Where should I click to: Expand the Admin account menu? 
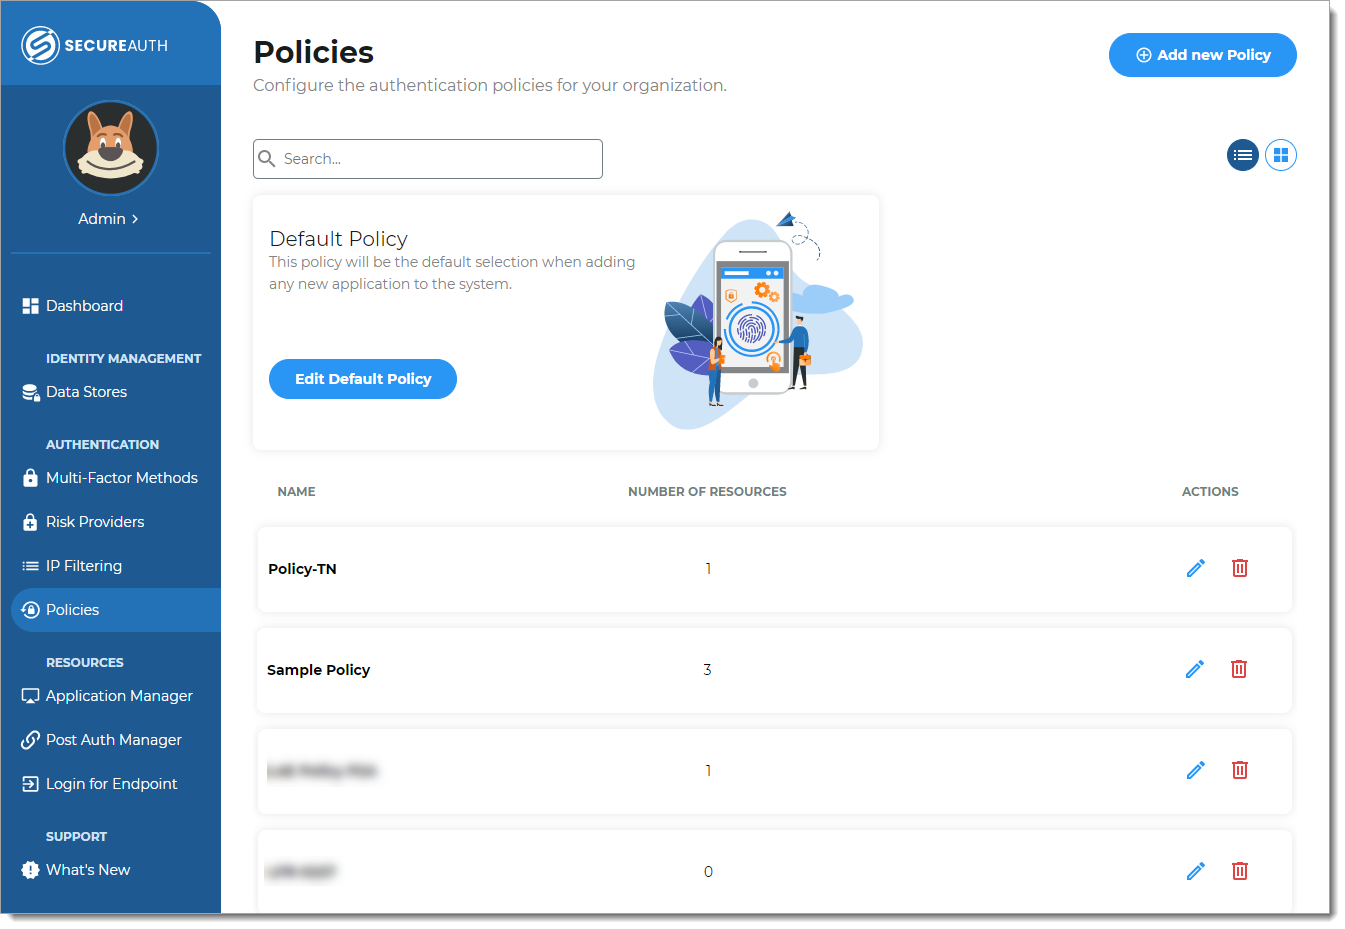coord(108,218)
